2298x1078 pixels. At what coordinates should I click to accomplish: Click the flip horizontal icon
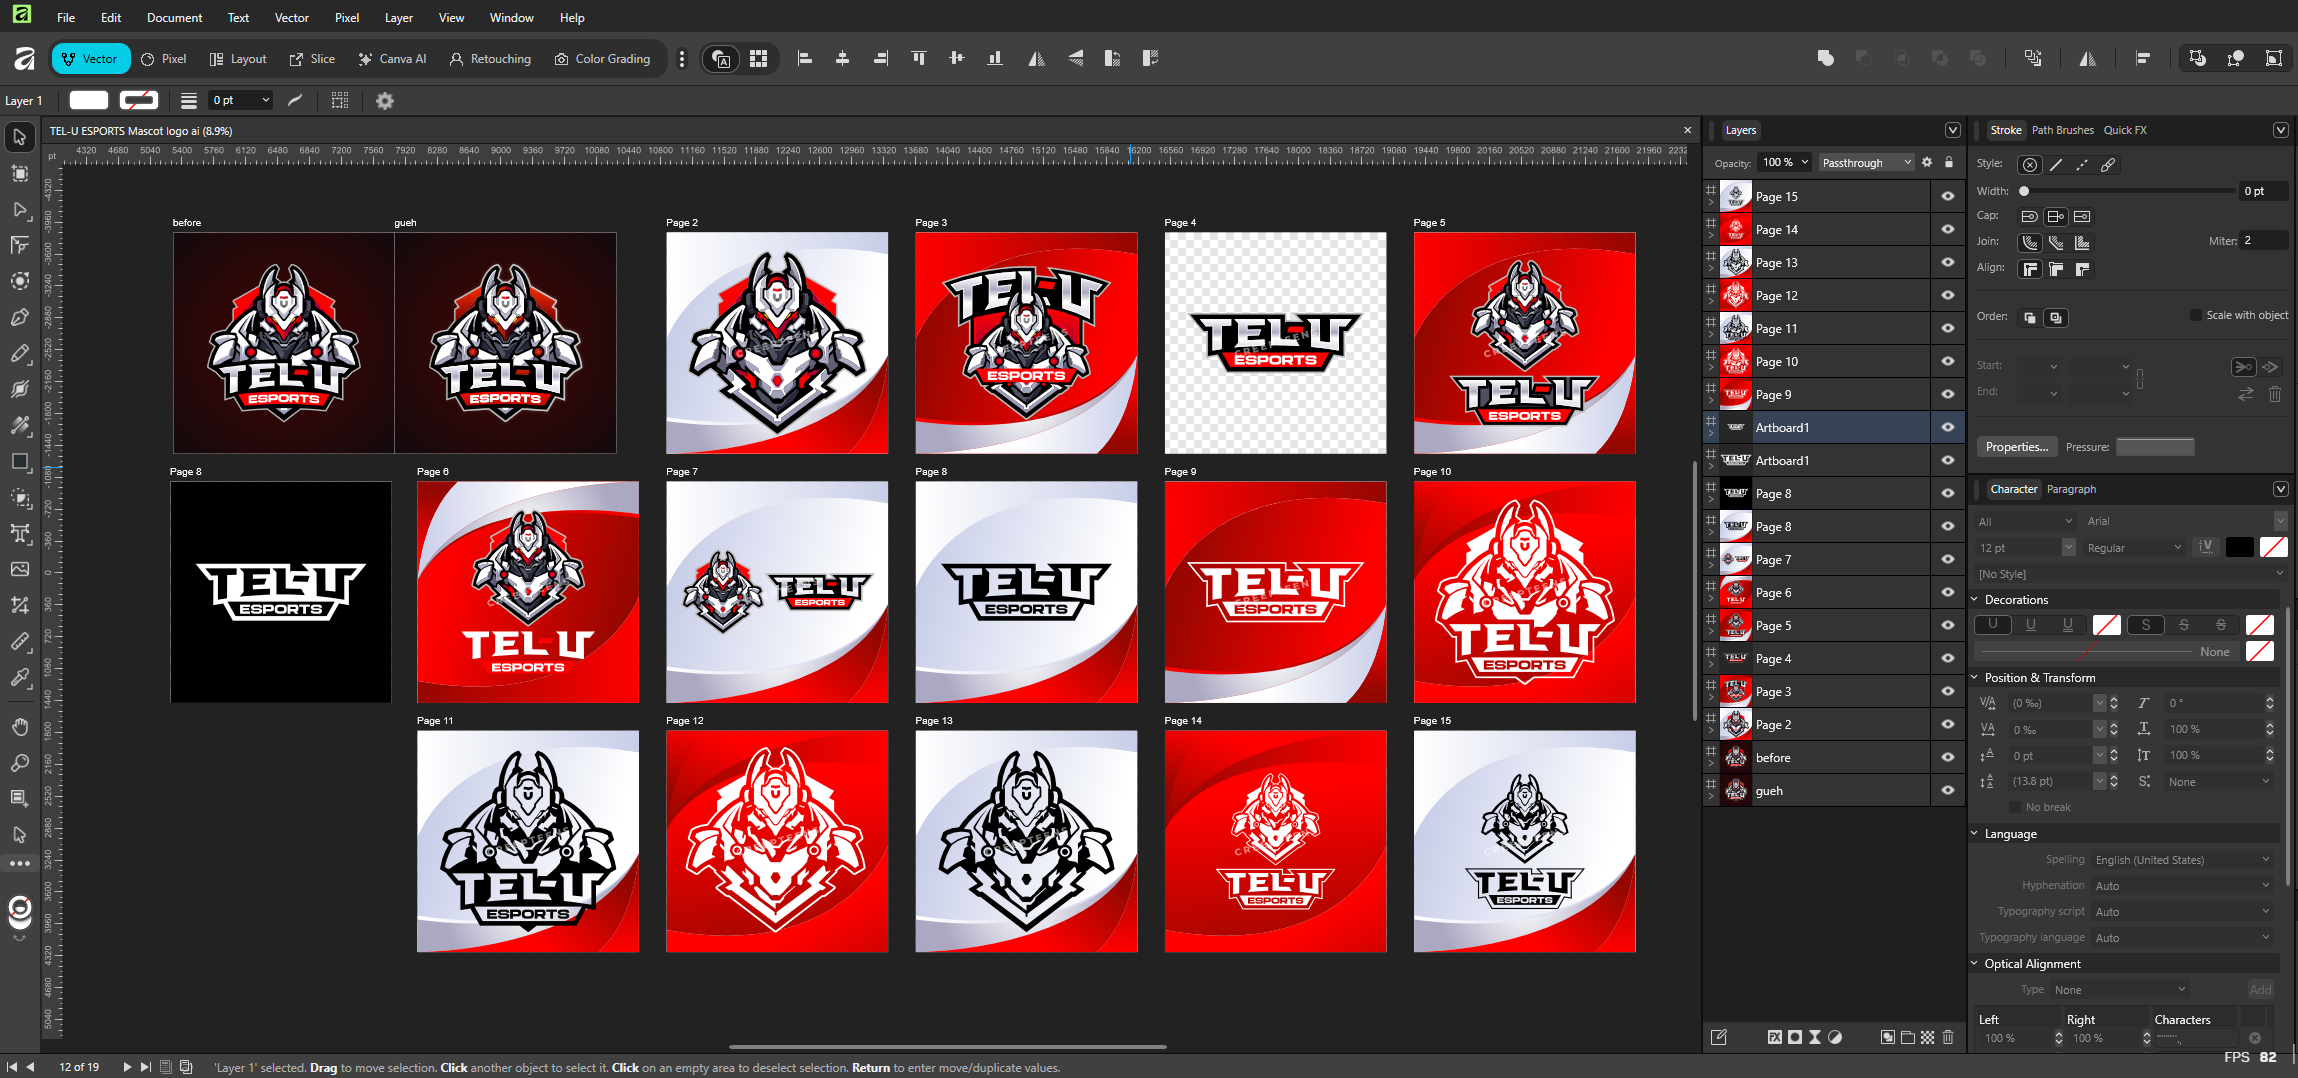point(1037,59)
